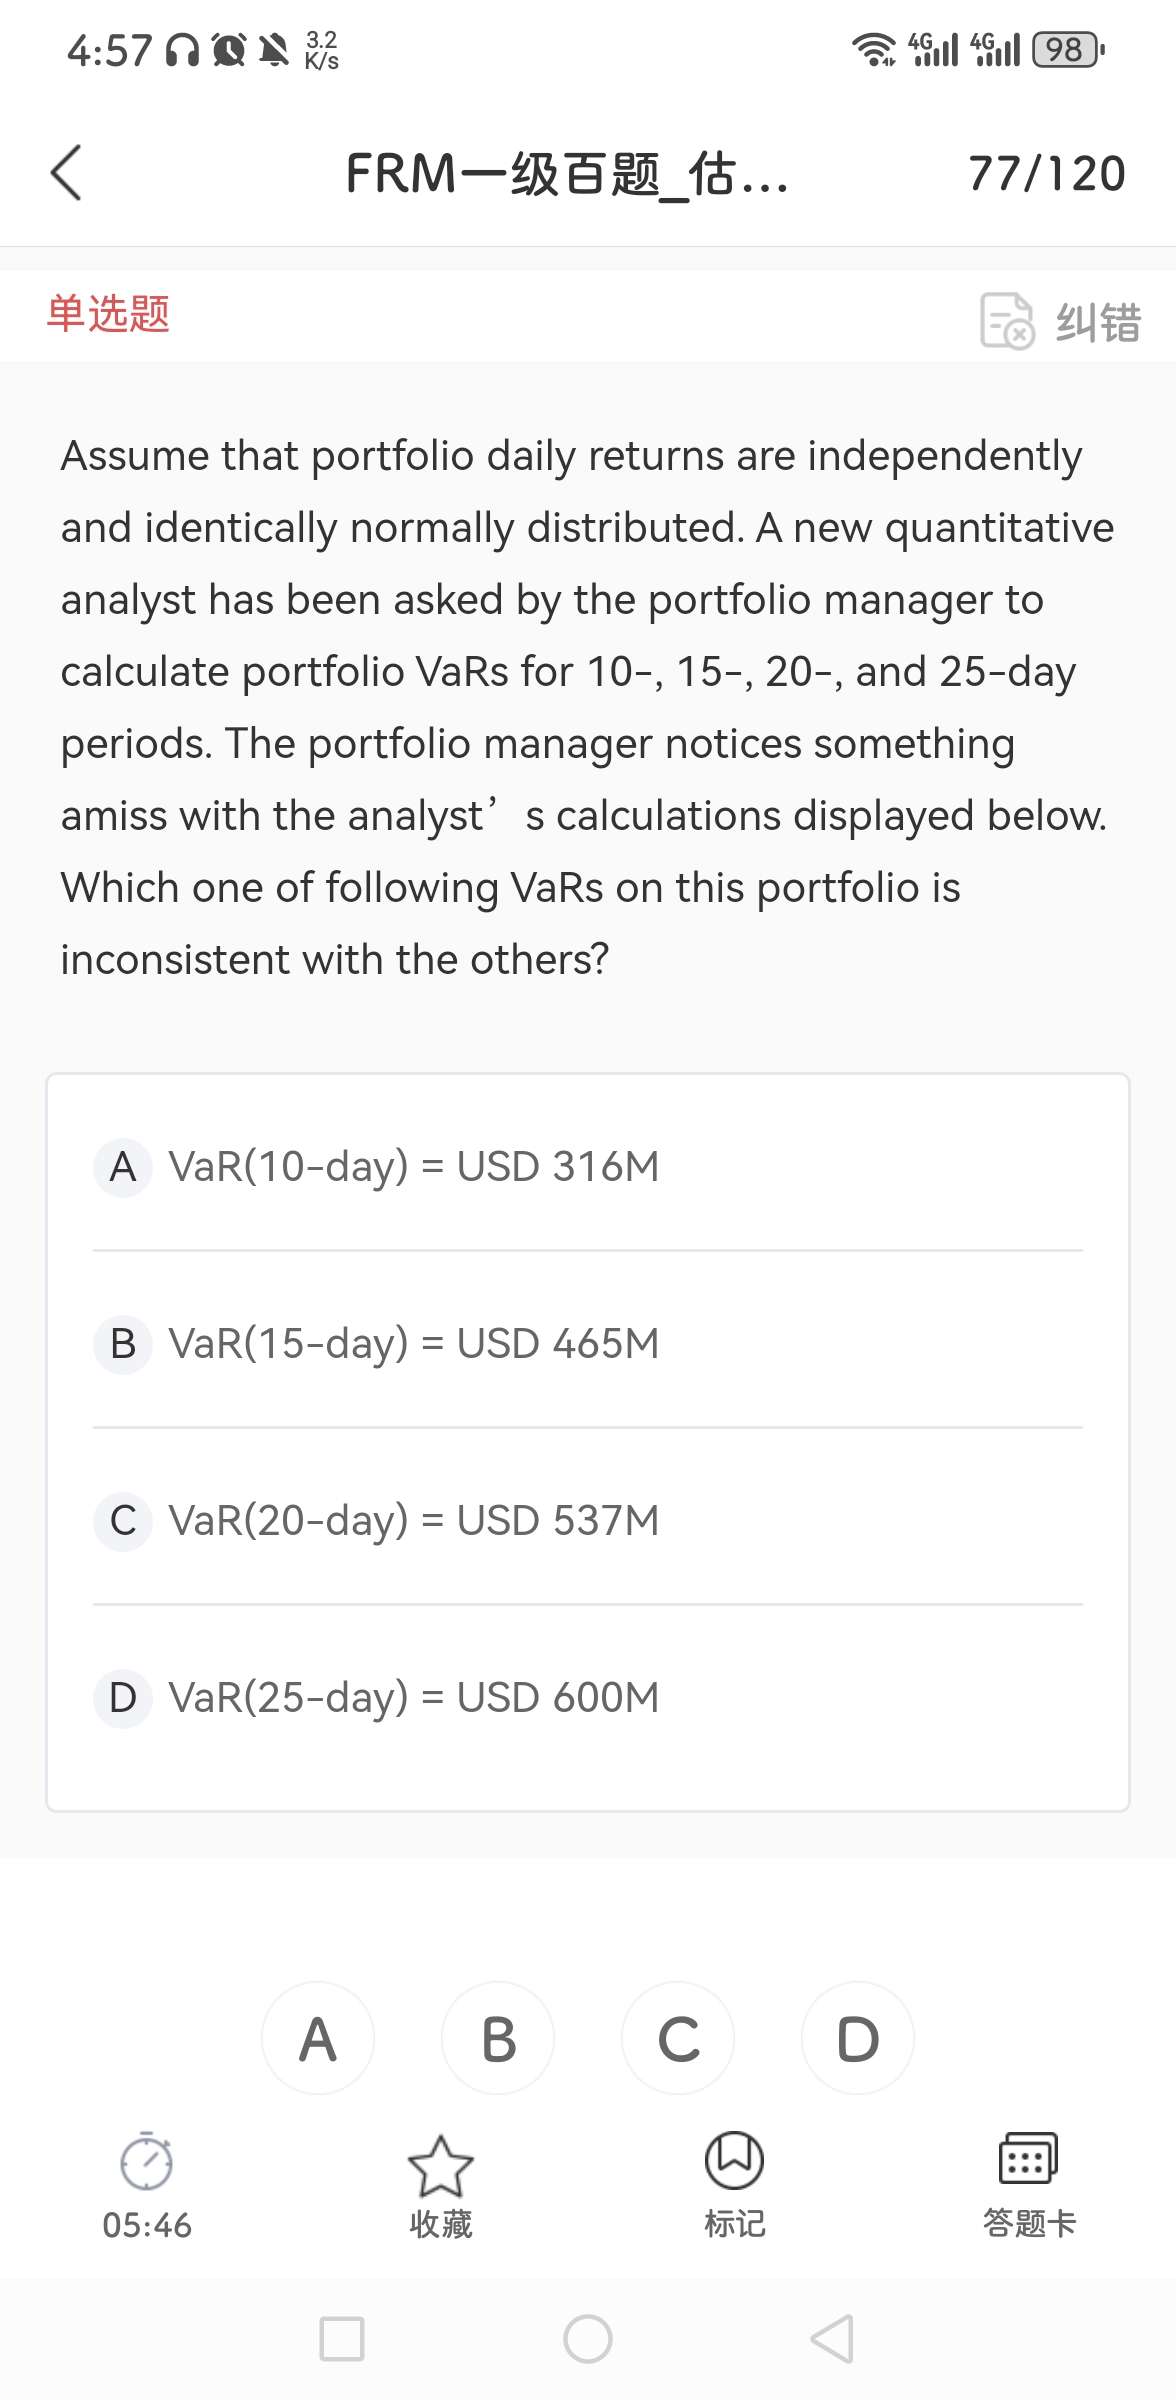Tap the back arrow icon
Screen dimensions: 1176x2400
coord(66,173)
